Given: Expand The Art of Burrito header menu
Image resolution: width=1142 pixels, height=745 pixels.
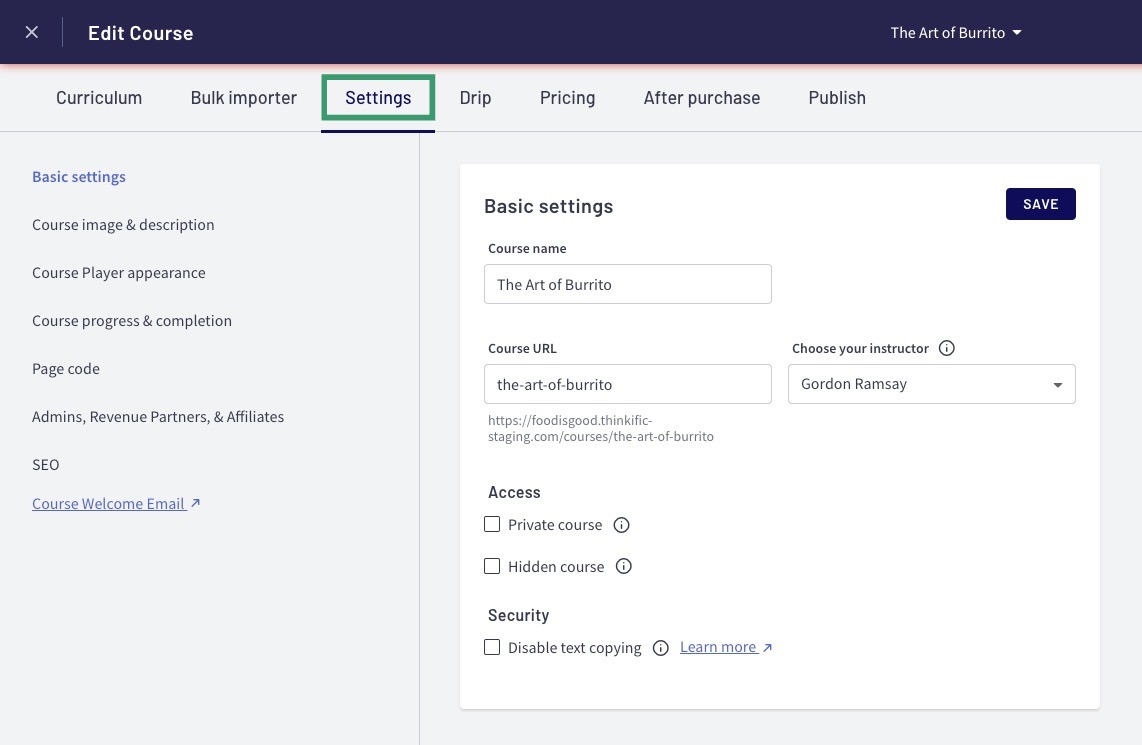Looking at the screenshot, I should 956,32.
